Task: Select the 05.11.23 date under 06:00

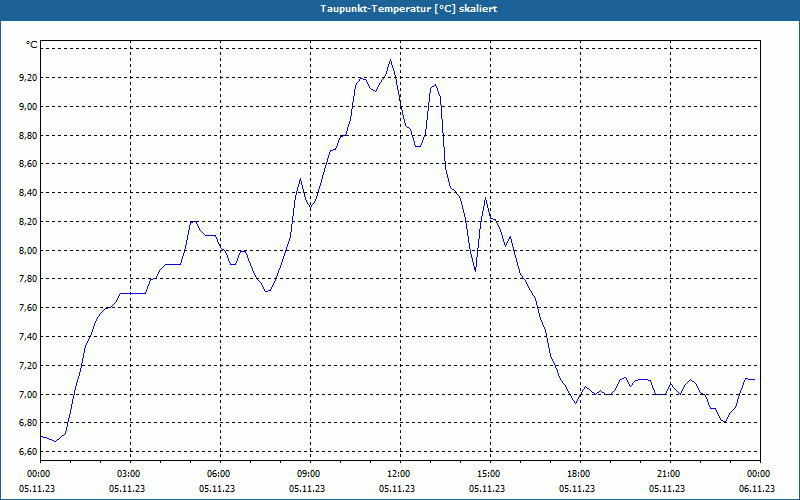Action: [218, 488]
